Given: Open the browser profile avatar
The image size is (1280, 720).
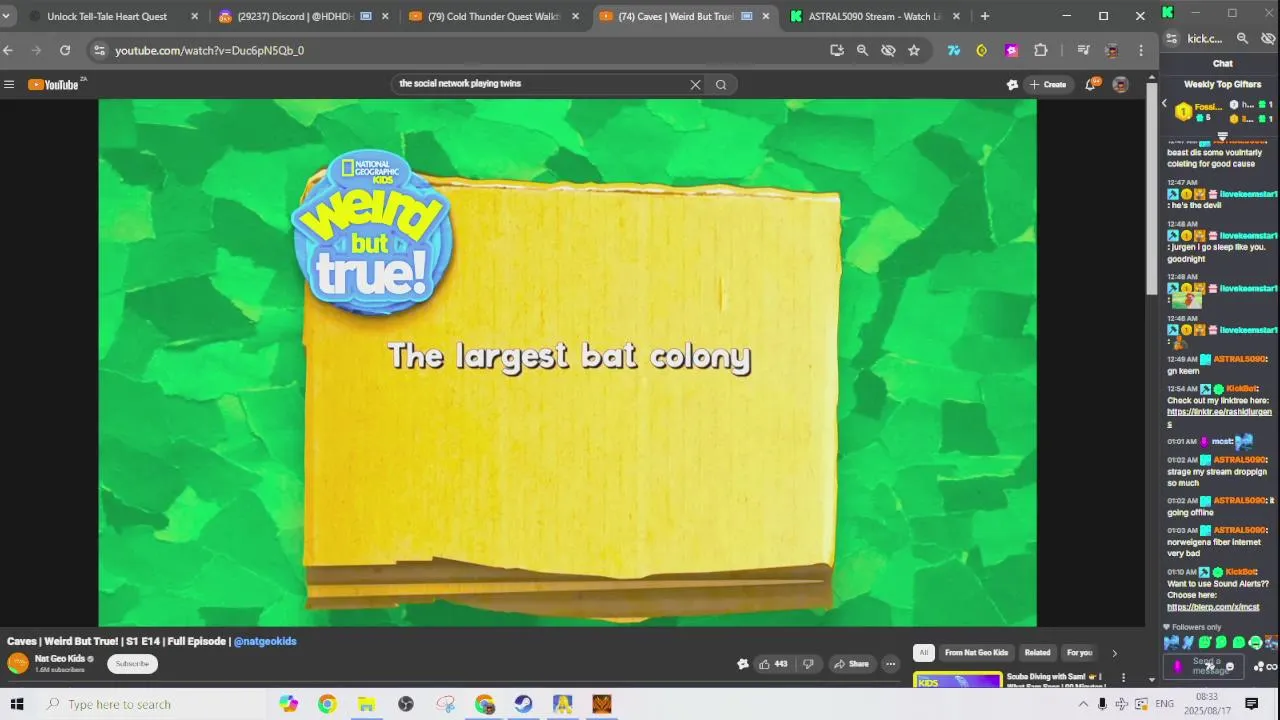Looking at the screenshot, I should coord(1111,50).
